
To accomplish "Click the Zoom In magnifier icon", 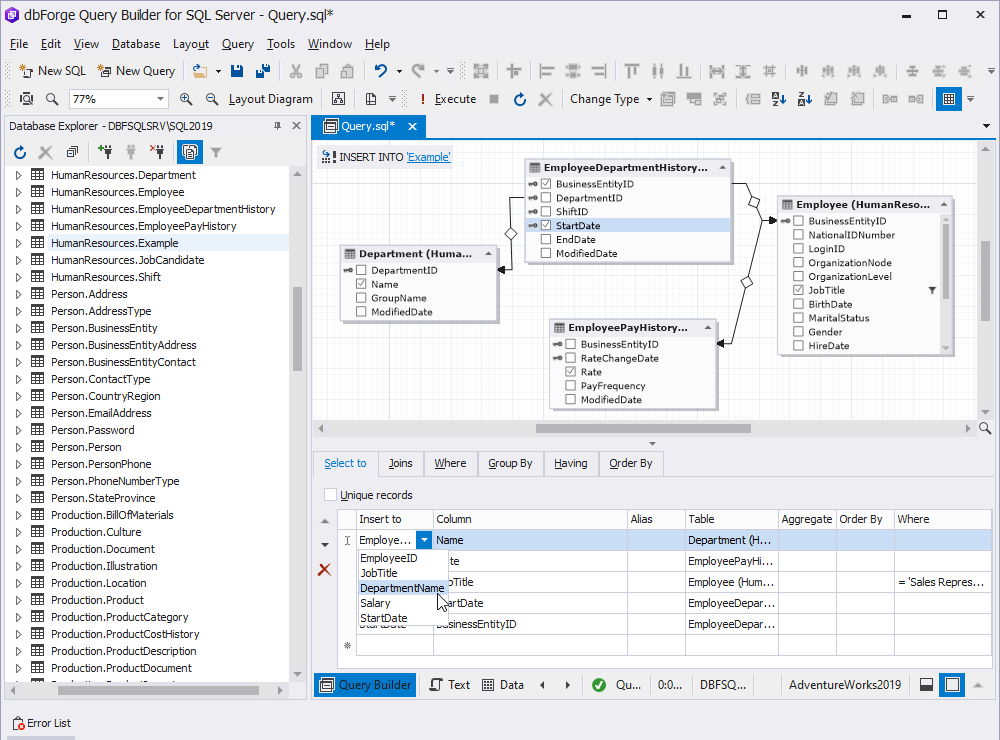I will 186,99.
